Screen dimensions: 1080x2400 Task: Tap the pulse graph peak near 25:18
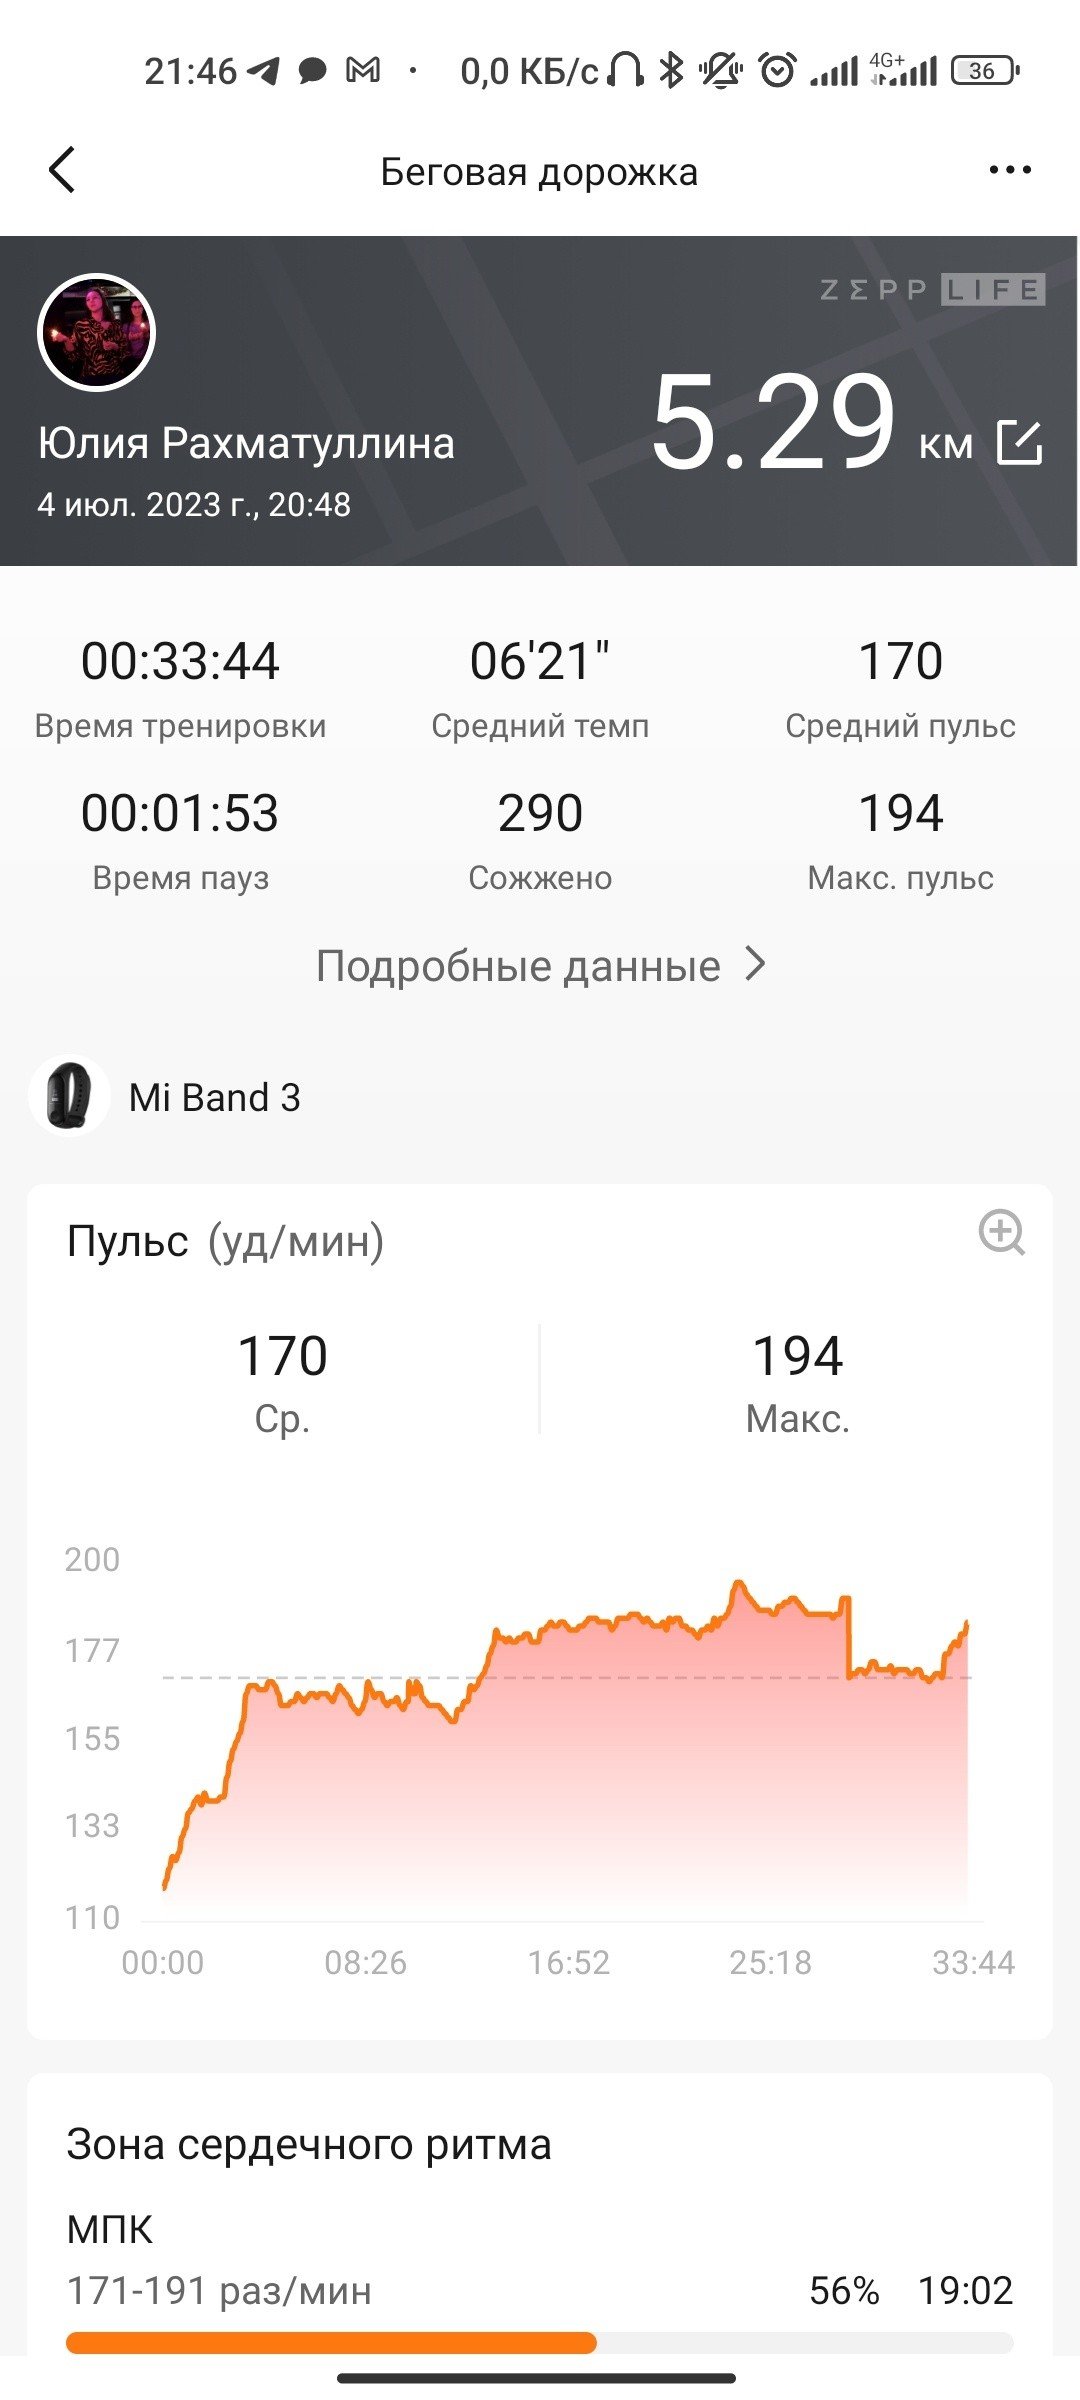739,1583
